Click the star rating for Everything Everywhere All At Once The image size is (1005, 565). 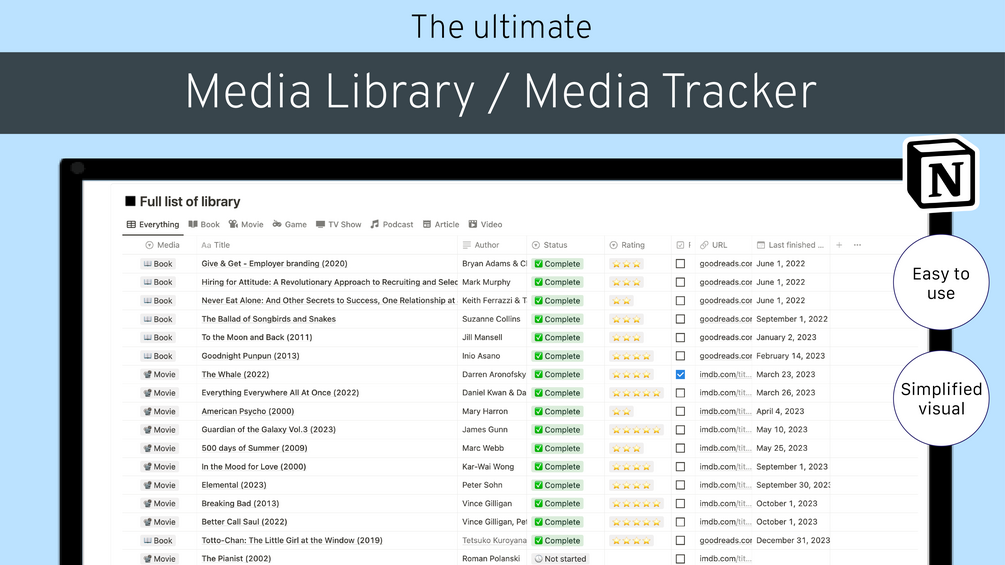[x=636, y=393]
